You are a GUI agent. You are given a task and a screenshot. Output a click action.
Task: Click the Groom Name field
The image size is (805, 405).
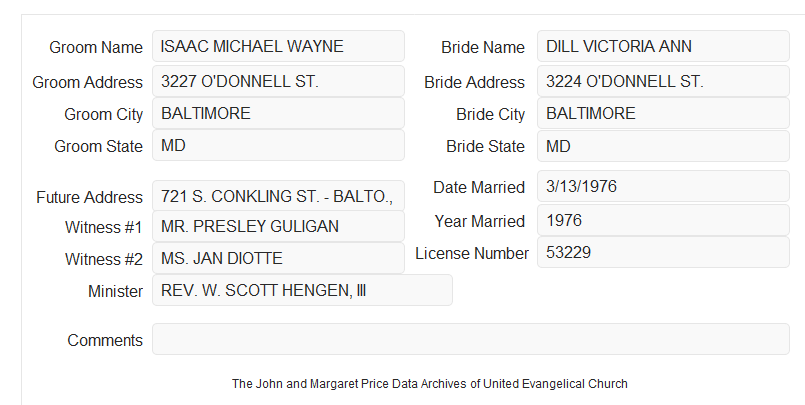click(278, 46)
